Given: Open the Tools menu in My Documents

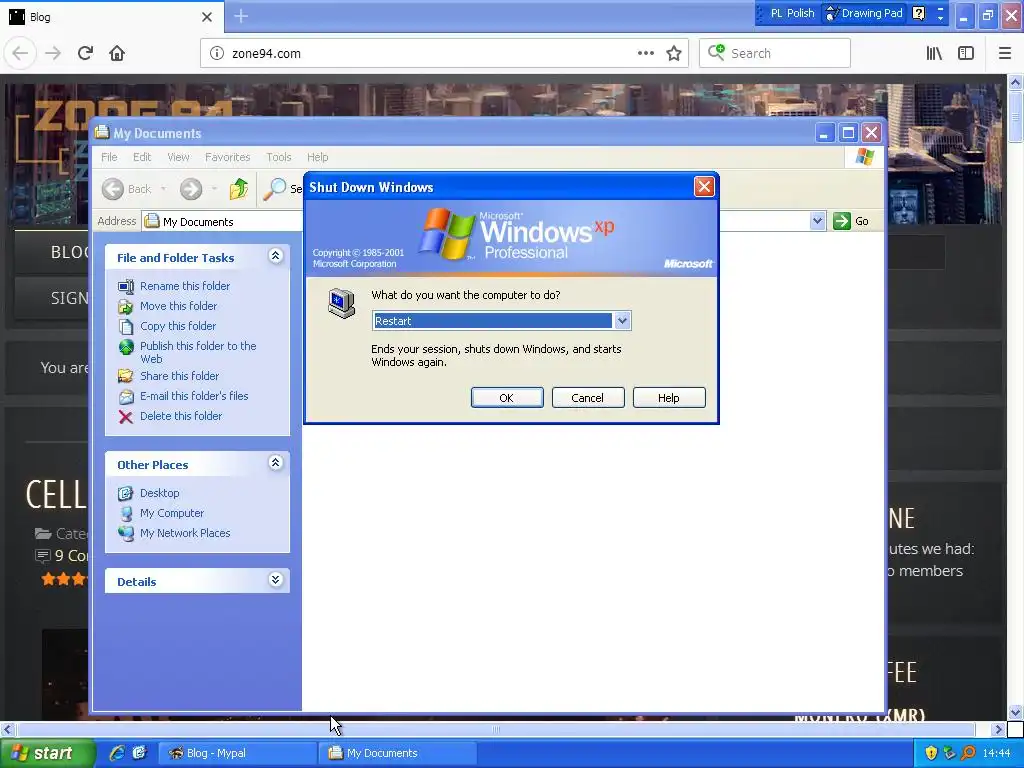Looking at the screenshot, I should (x=279, y=157).
